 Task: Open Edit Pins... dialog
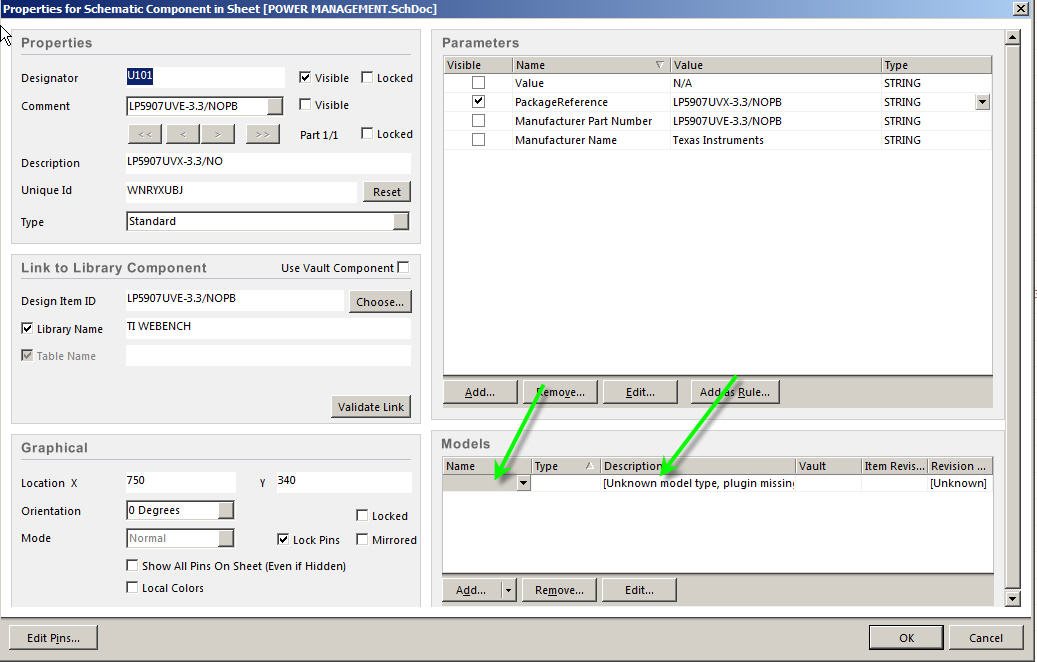[x=54, y=638]
